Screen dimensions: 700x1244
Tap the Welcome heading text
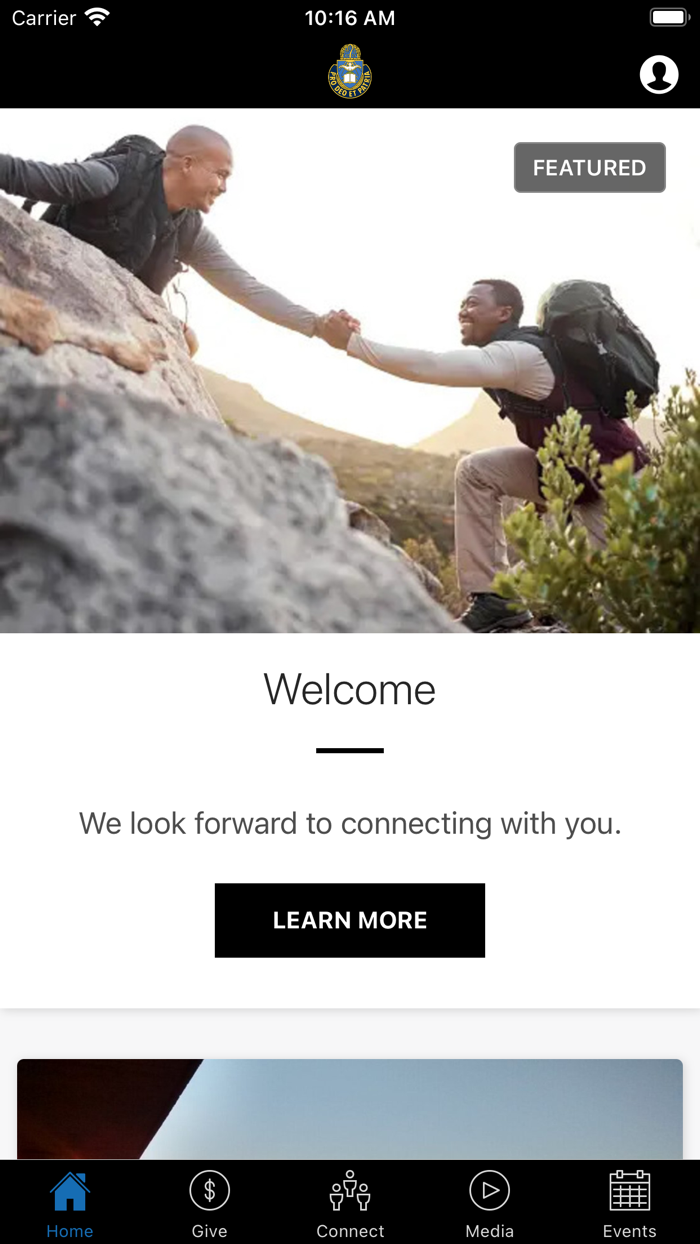(350, 689)
